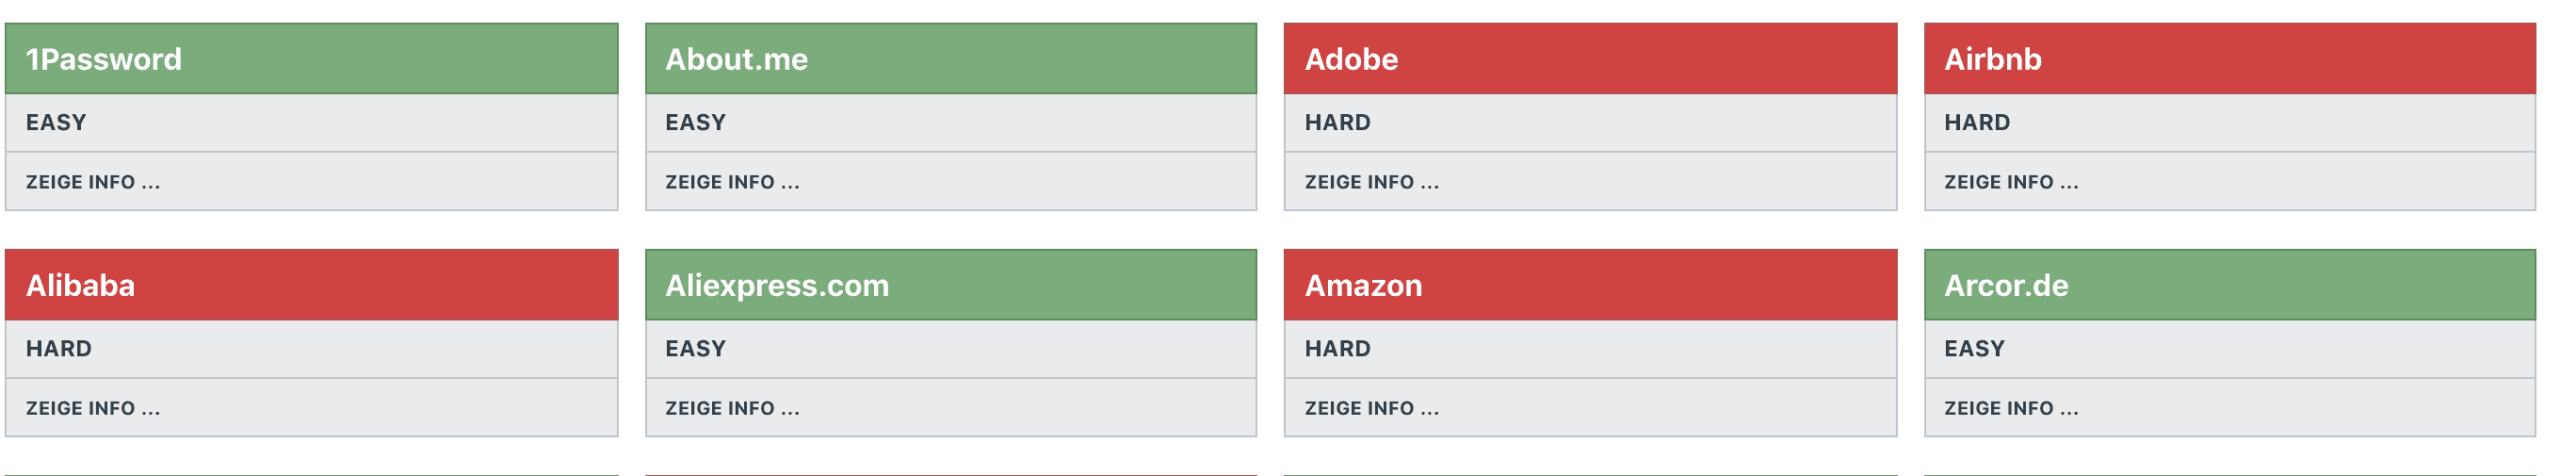The image size is (2560, 476).
Task: Click the HARD label under Adobe
Action: coord(1337,122)
